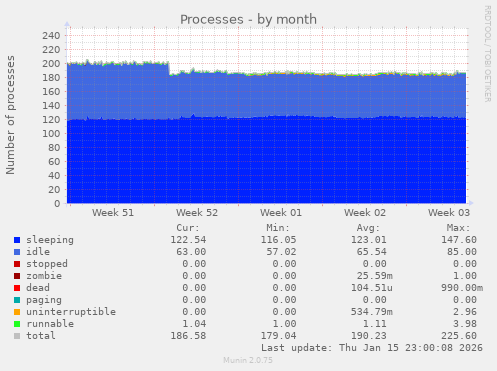This screenshot has width=497, height=371.
Task: Click the stopped legend color swatch
Action: point(17,264)
